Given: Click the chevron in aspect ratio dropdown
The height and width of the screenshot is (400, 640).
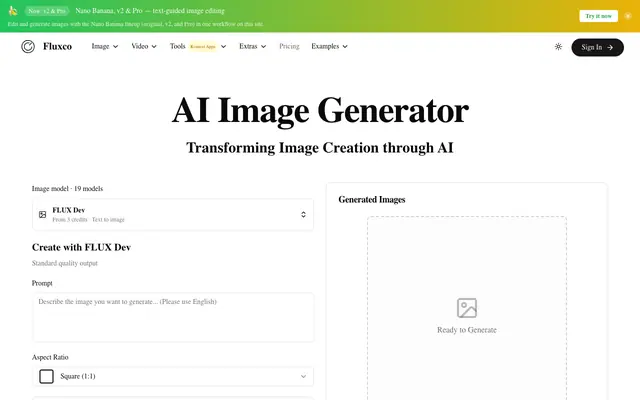Looking at the screenshot, I should pyautogui.click(x=303, y=376).
